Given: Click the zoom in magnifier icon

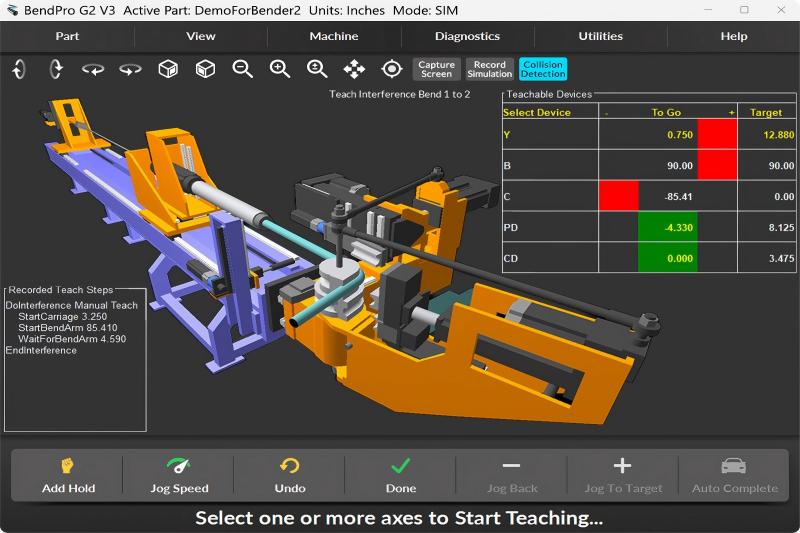Looking at the screenshot, I should 280,69.
